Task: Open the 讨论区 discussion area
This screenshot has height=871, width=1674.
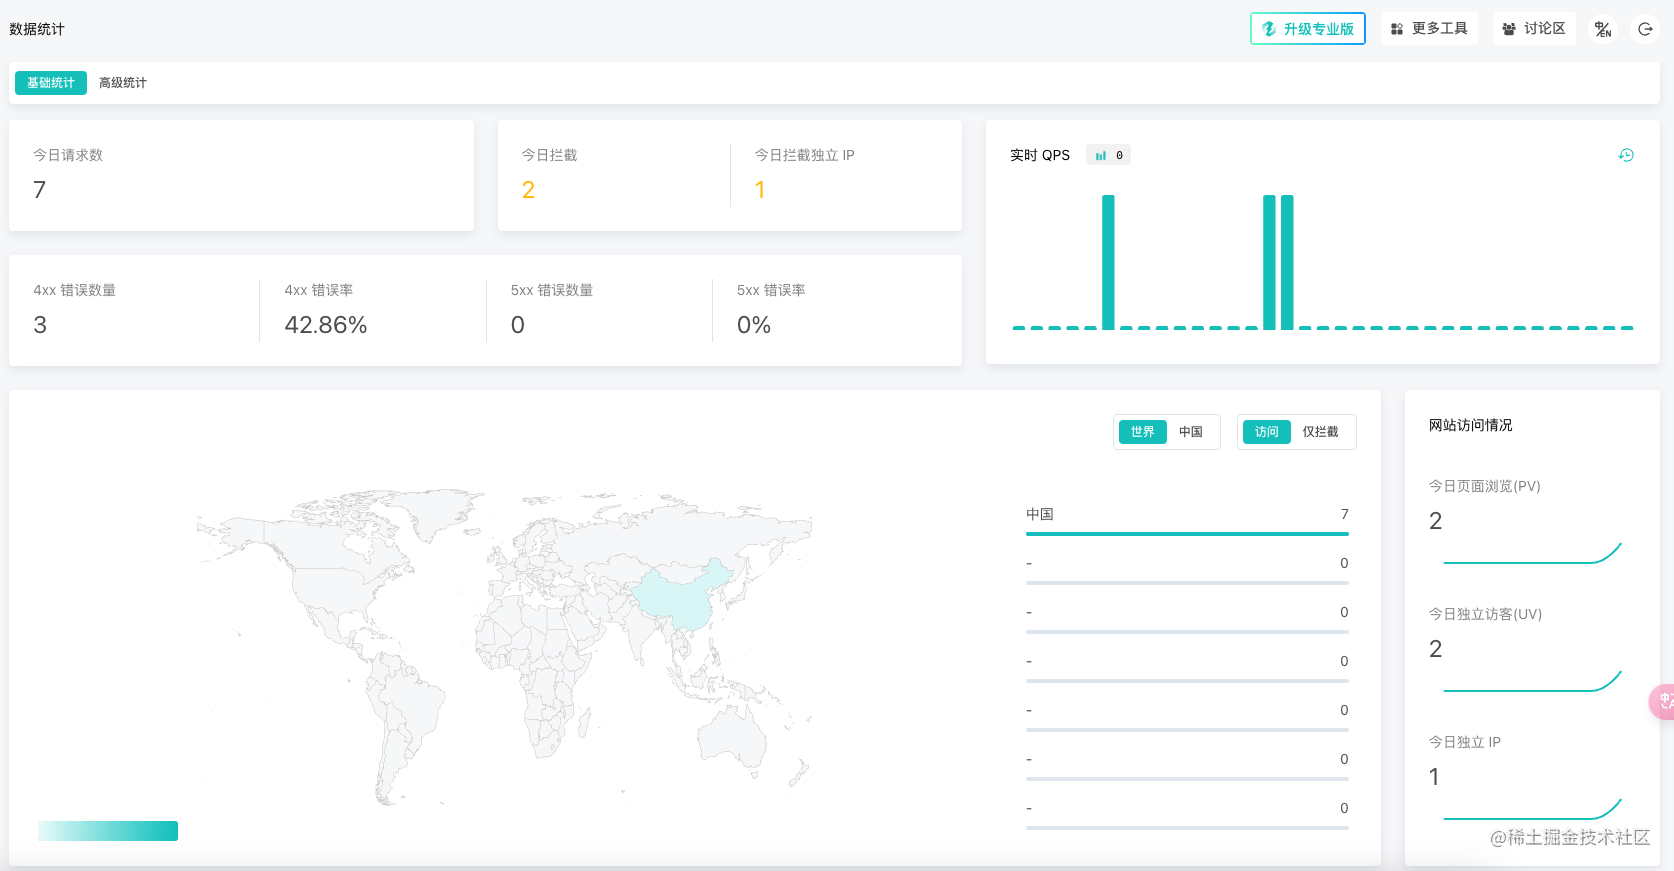Action: [1535, 29]
